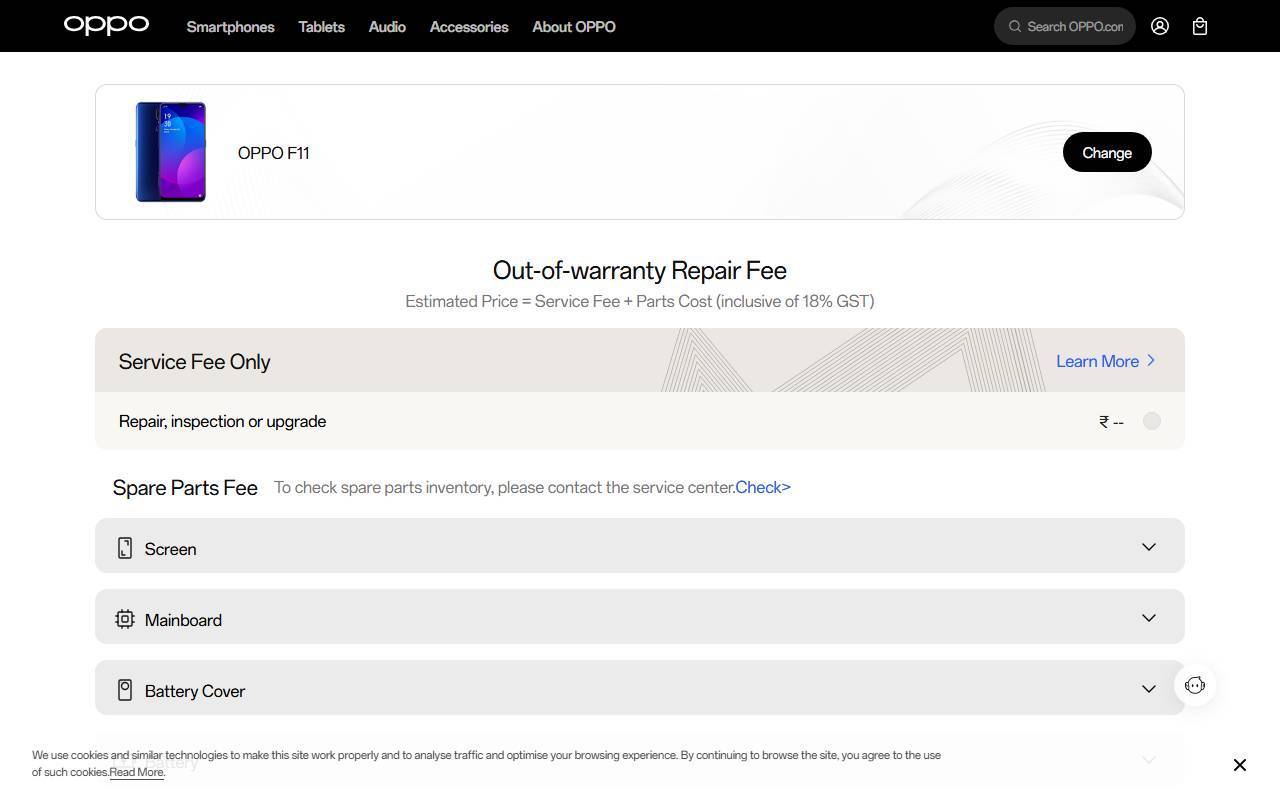This screenshot has height=800, width=1280.
Task: Open the user account icon
Action: pyautogui.click(x=1160, y=26)
